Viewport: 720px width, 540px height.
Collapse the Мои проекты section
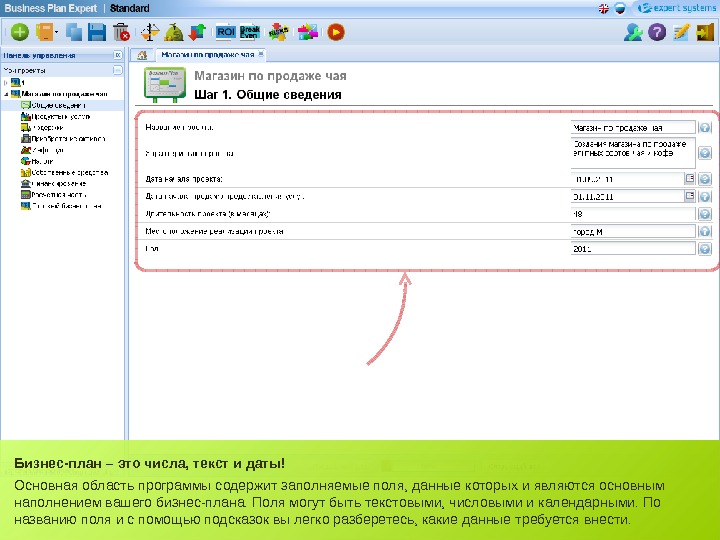(x=118, y=70)
